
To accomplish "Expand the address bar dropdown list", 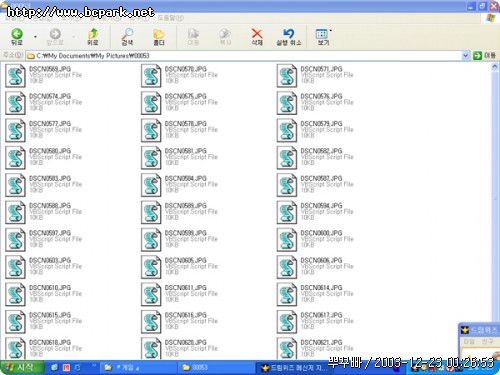I will [x=465, y=56].
